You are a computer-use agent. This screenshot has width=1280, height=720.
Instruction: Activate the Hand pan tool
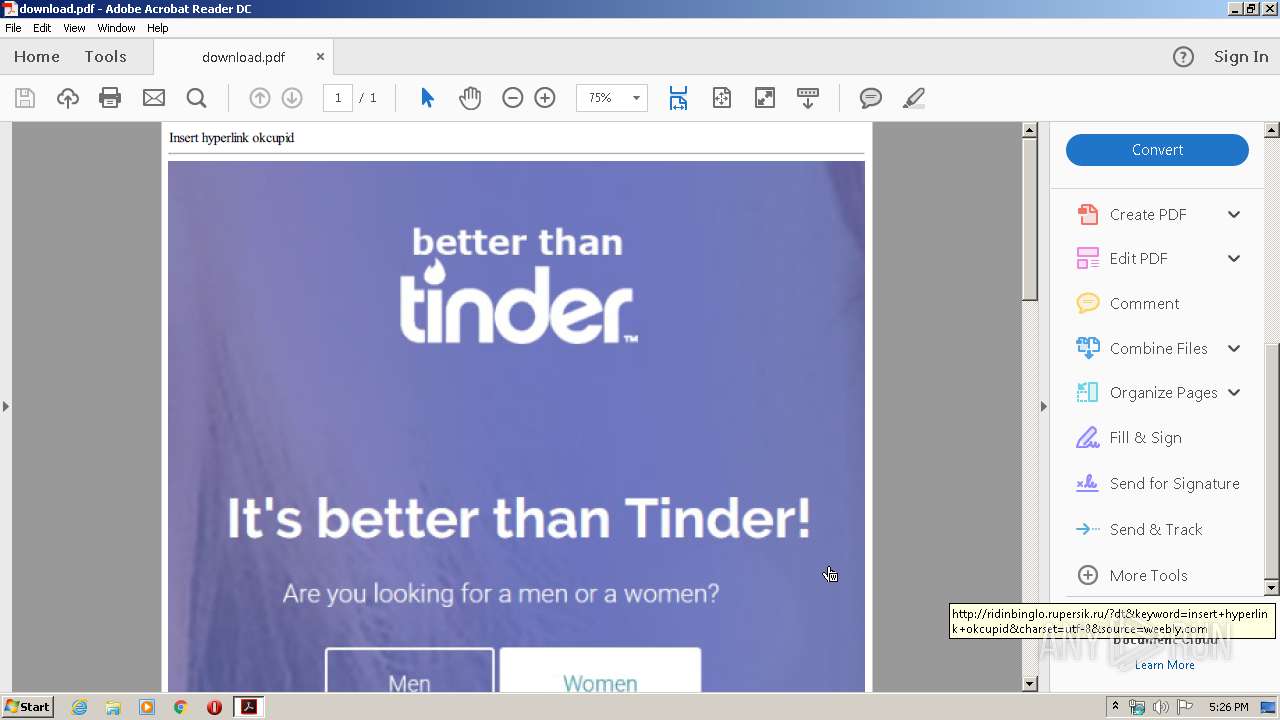click(470, 98)
